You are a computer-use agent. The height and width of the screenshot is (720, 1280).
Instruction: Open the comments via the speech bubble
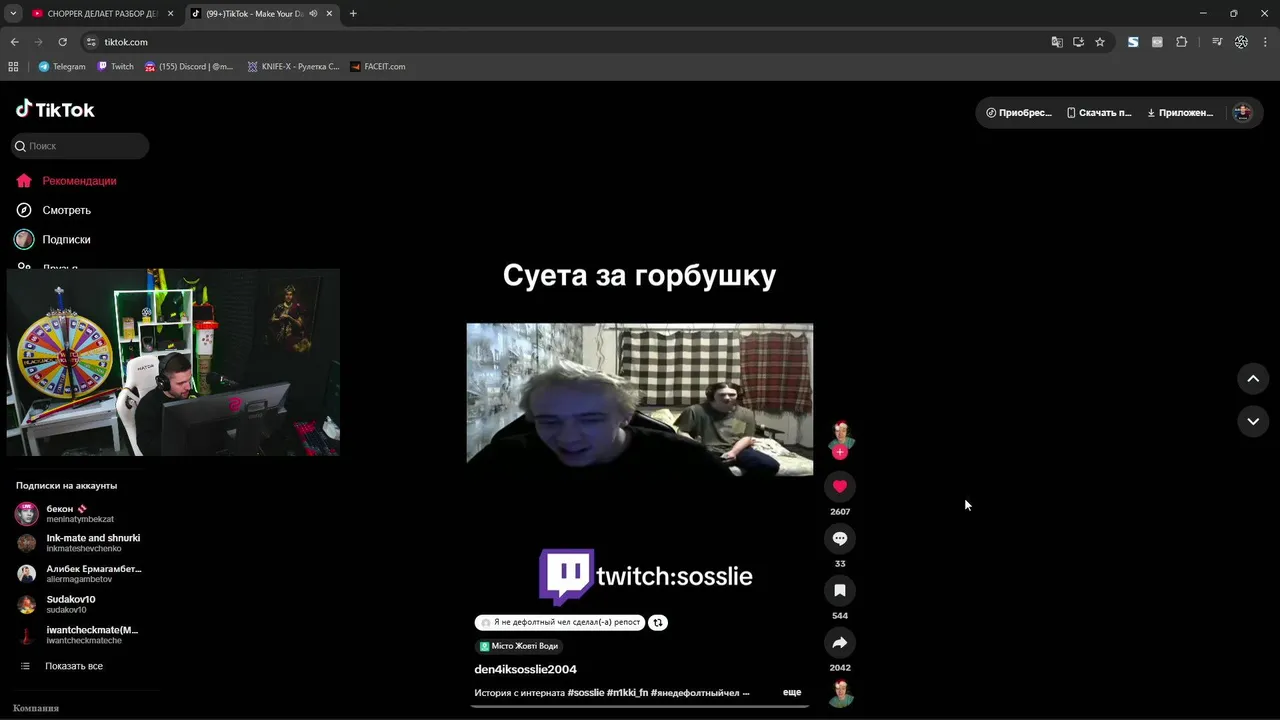pos(840,538)
